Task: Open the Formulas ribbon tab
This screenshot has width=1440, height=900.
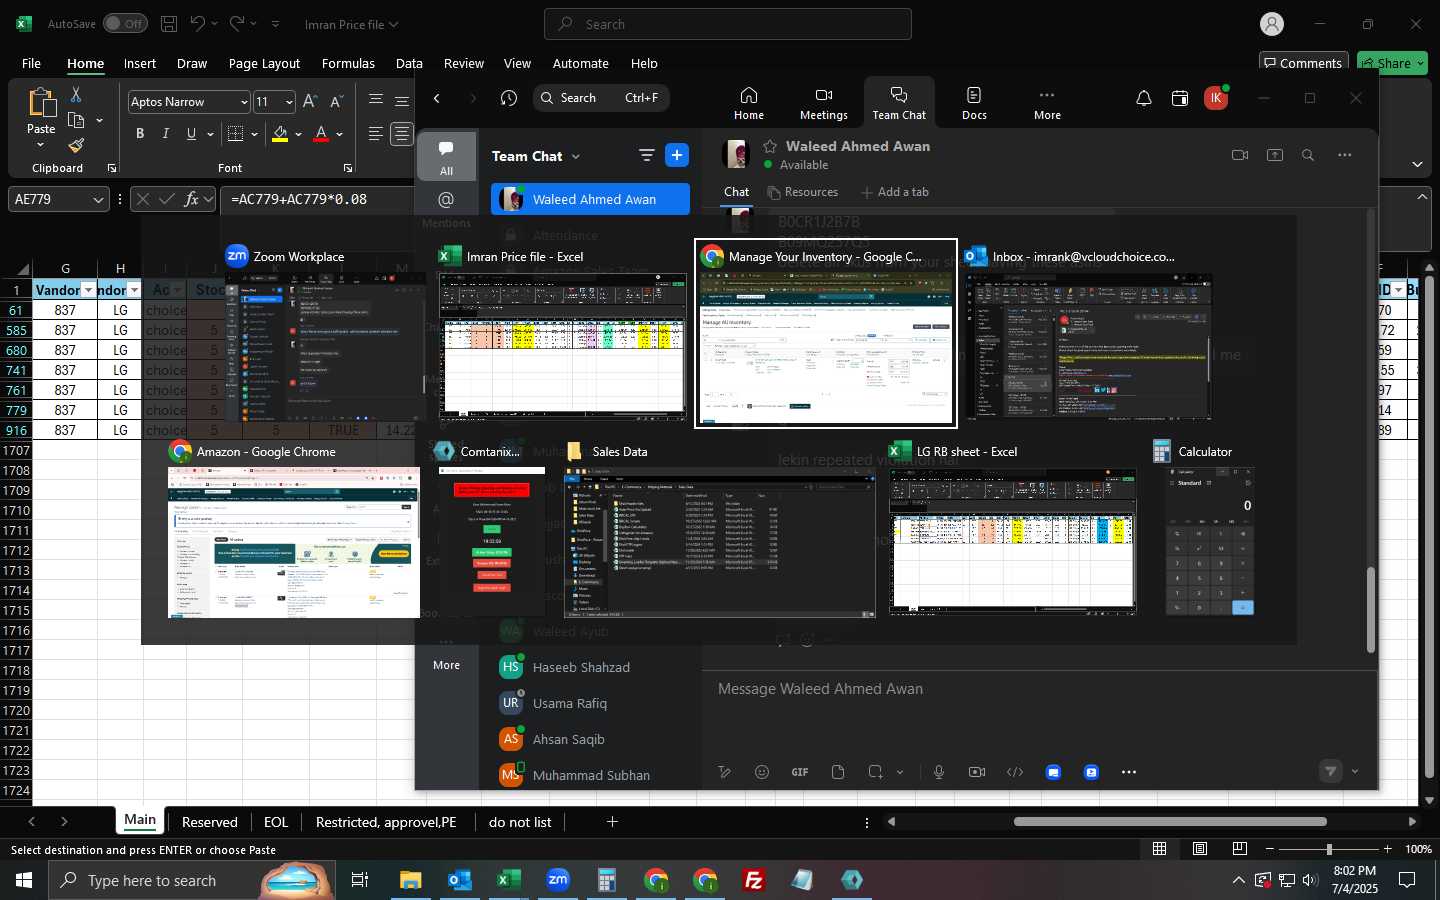Action: coord(348,63)
